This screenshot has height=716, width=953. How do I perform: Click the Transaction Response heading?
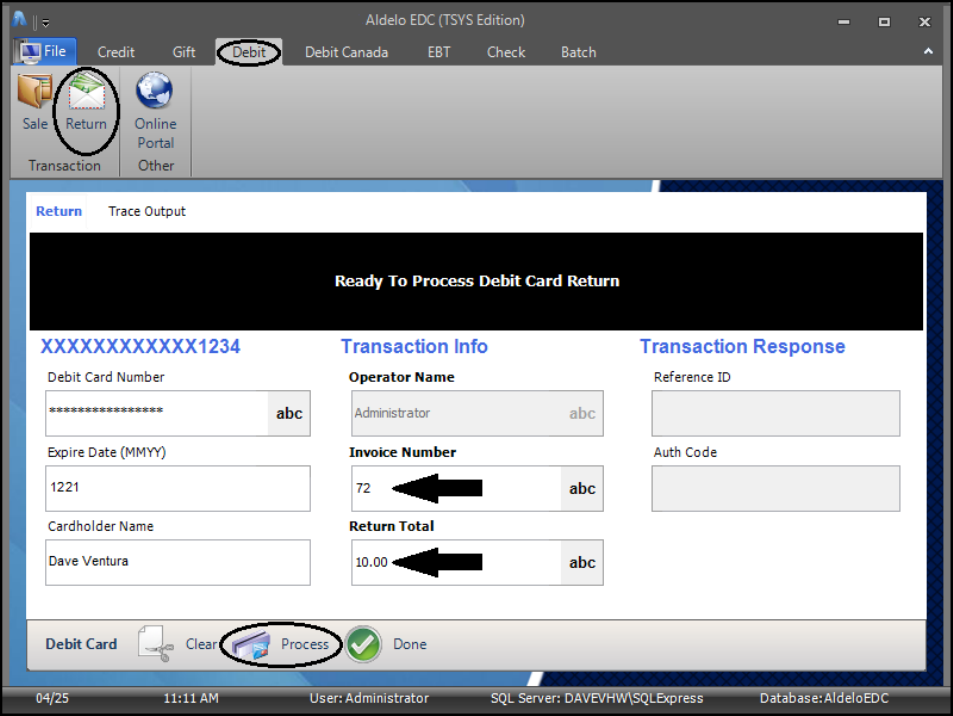(742, 346)
